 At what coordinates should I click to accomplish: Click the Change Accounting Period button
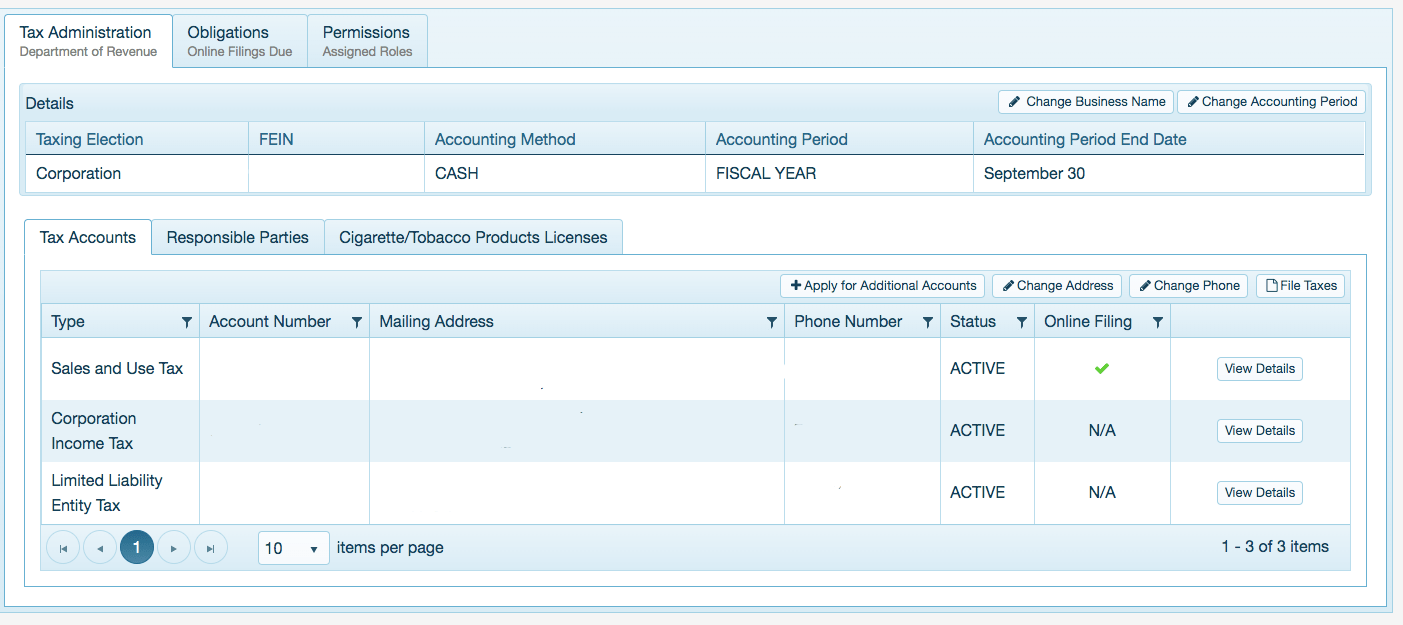[1271, 102]
